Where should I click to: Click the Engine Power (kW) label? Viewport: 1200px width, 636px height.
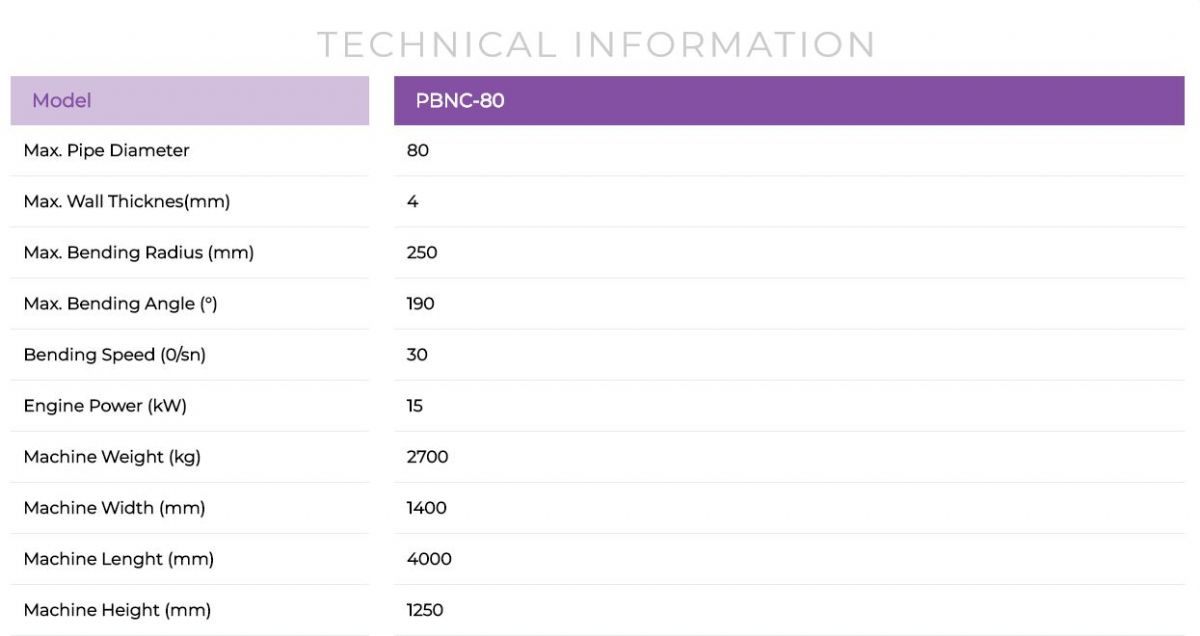coord(105,406)
